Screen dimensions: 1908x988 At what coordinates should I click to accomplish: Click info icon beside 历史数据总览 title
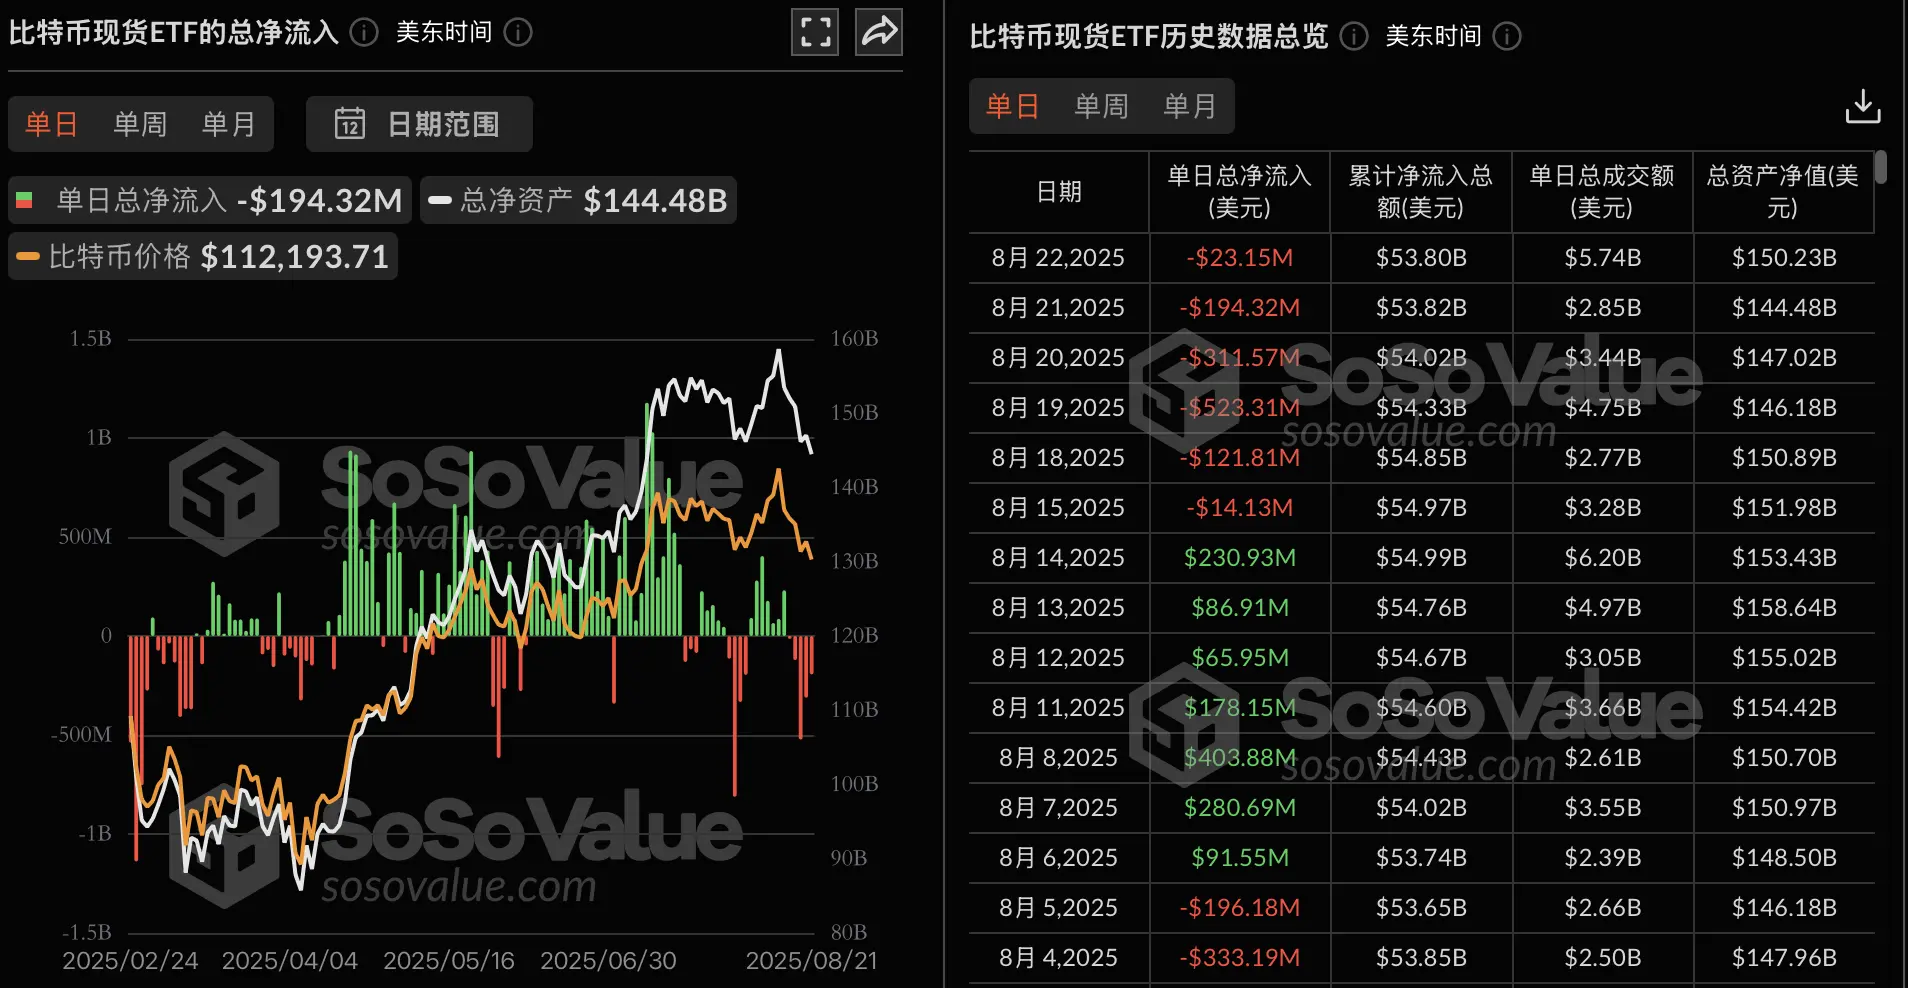coord(1353,37)
